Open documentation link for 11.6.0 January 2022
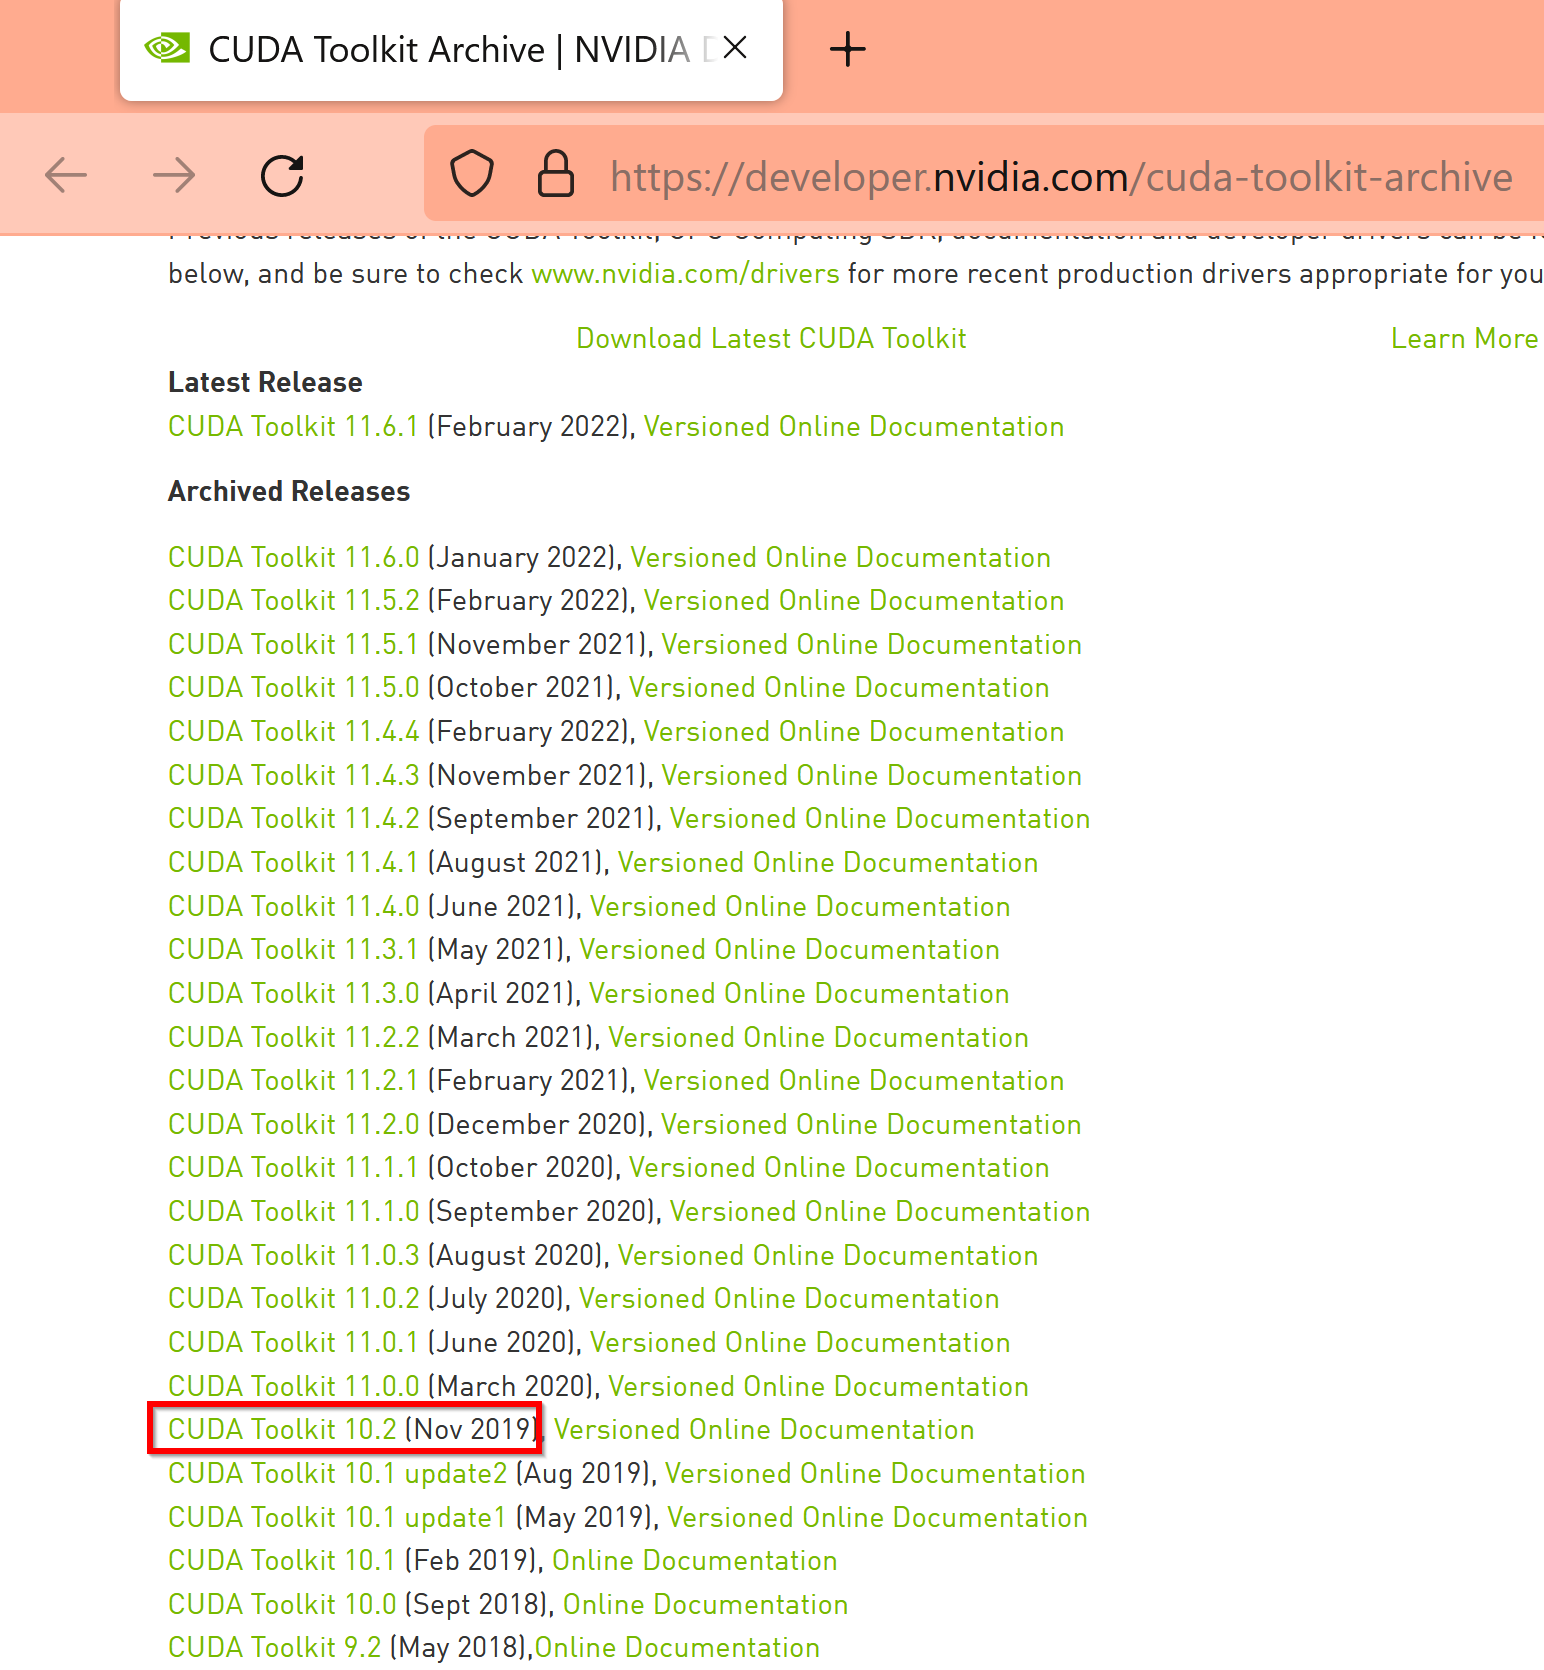Screen dimensions: 1544x1670 [840, 558]
